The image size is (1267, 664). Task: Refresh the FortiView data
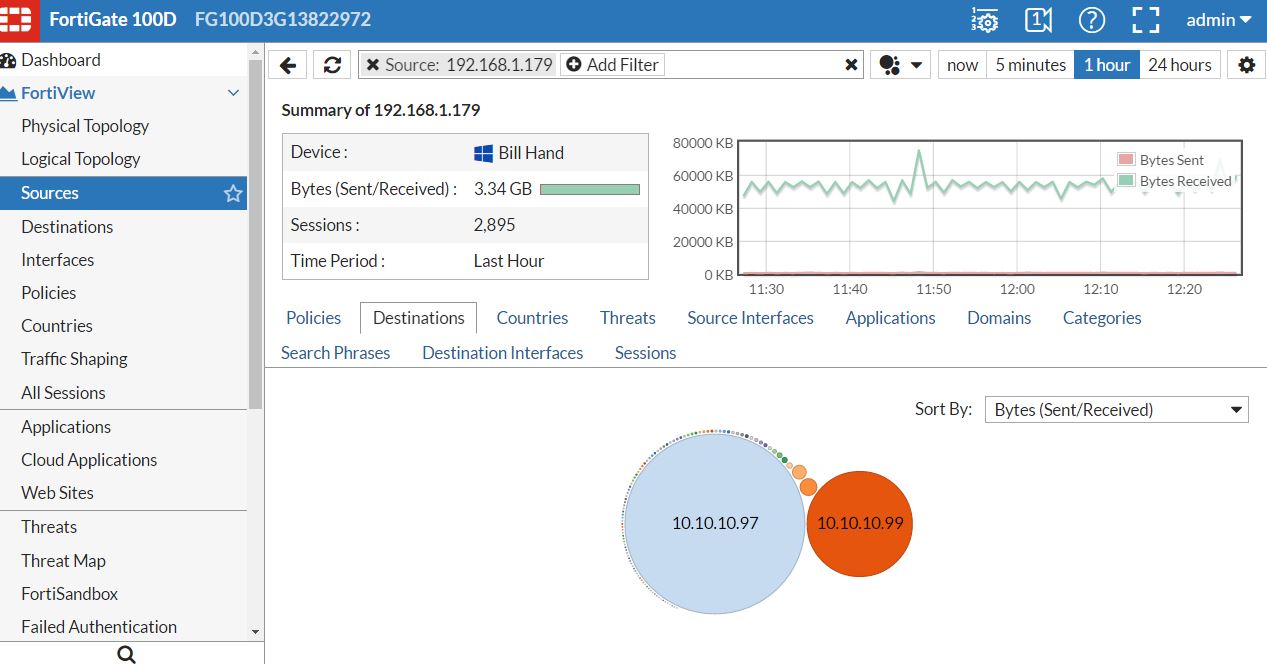[332, 65]
